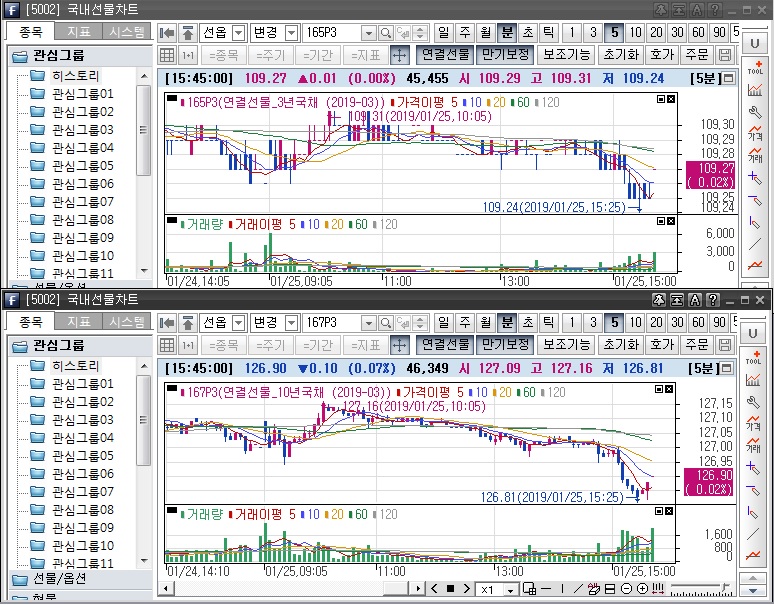The height and width of the screenshot is (605, 774).
Task: Click the zoom-in magnifier in the bottom bar
Action: click(x=642, y=589)
